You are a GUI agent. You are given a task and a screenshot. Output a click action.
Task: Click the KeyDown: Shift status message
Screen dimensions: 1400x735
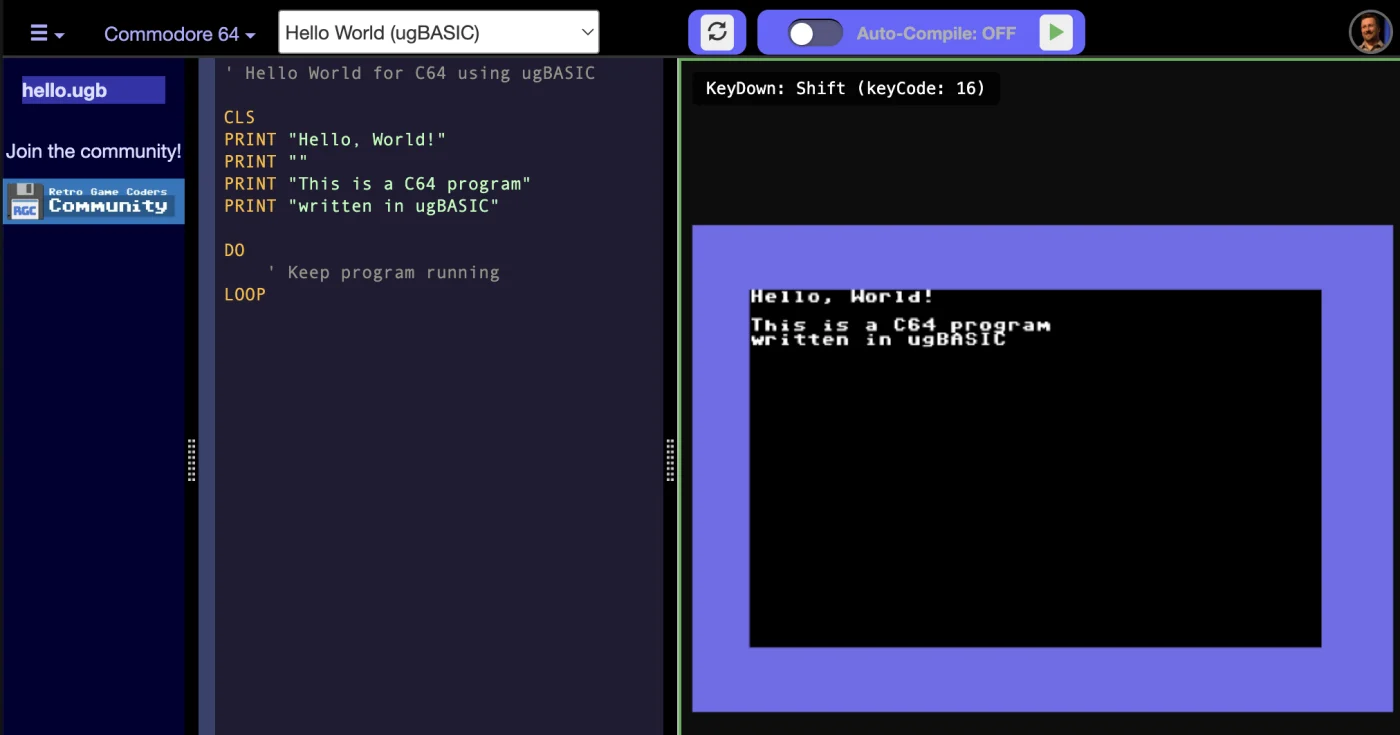[x=846, y=88]
